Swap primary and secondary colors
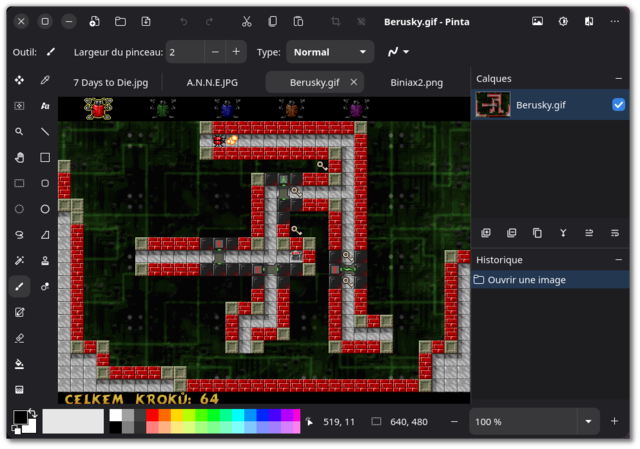Screen dimensions: 640x449 point(33,413)
